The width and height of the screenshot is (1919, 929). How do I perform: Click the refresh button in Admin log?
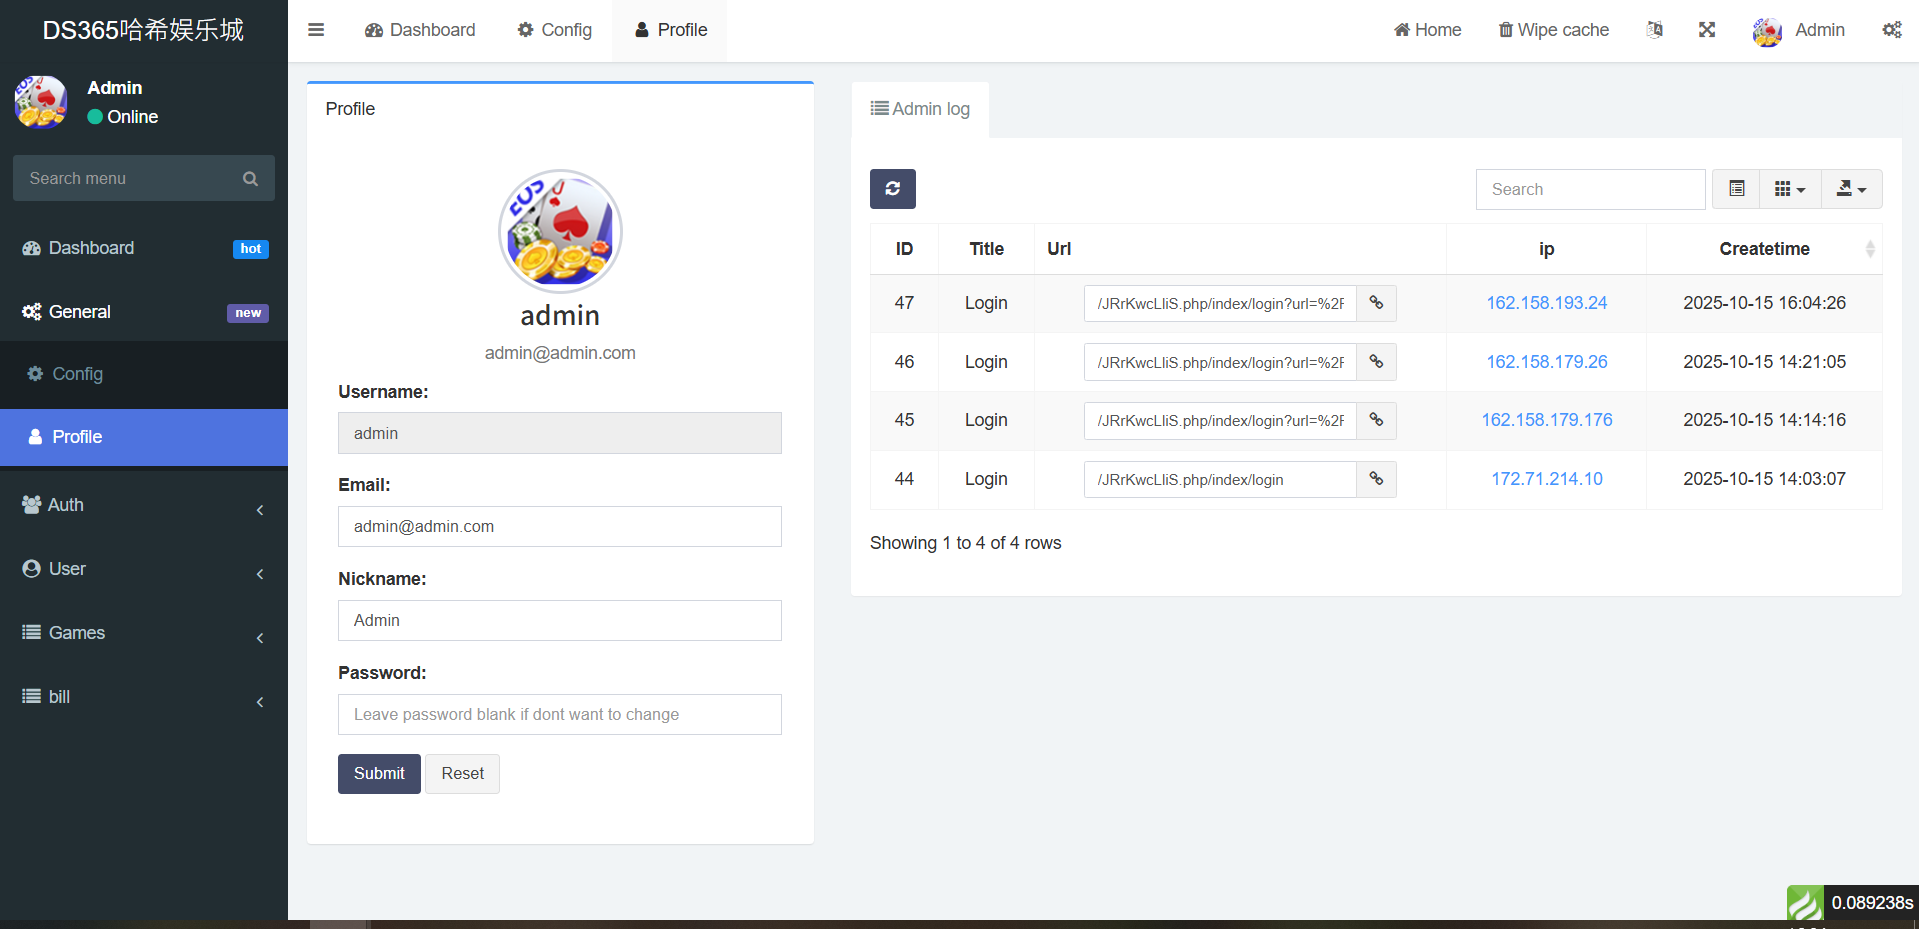pyautogui.click(x=892, y=189)
